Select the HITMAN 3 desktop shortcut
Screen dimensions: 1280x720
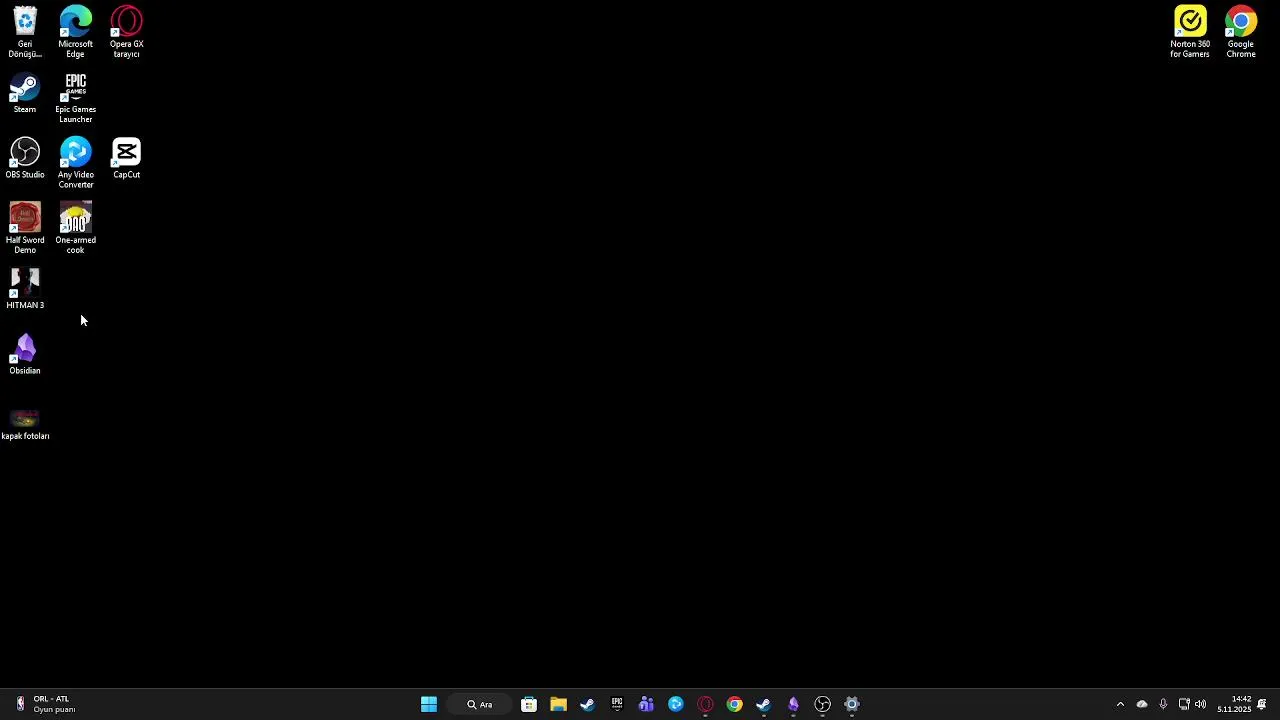(25, 289)
